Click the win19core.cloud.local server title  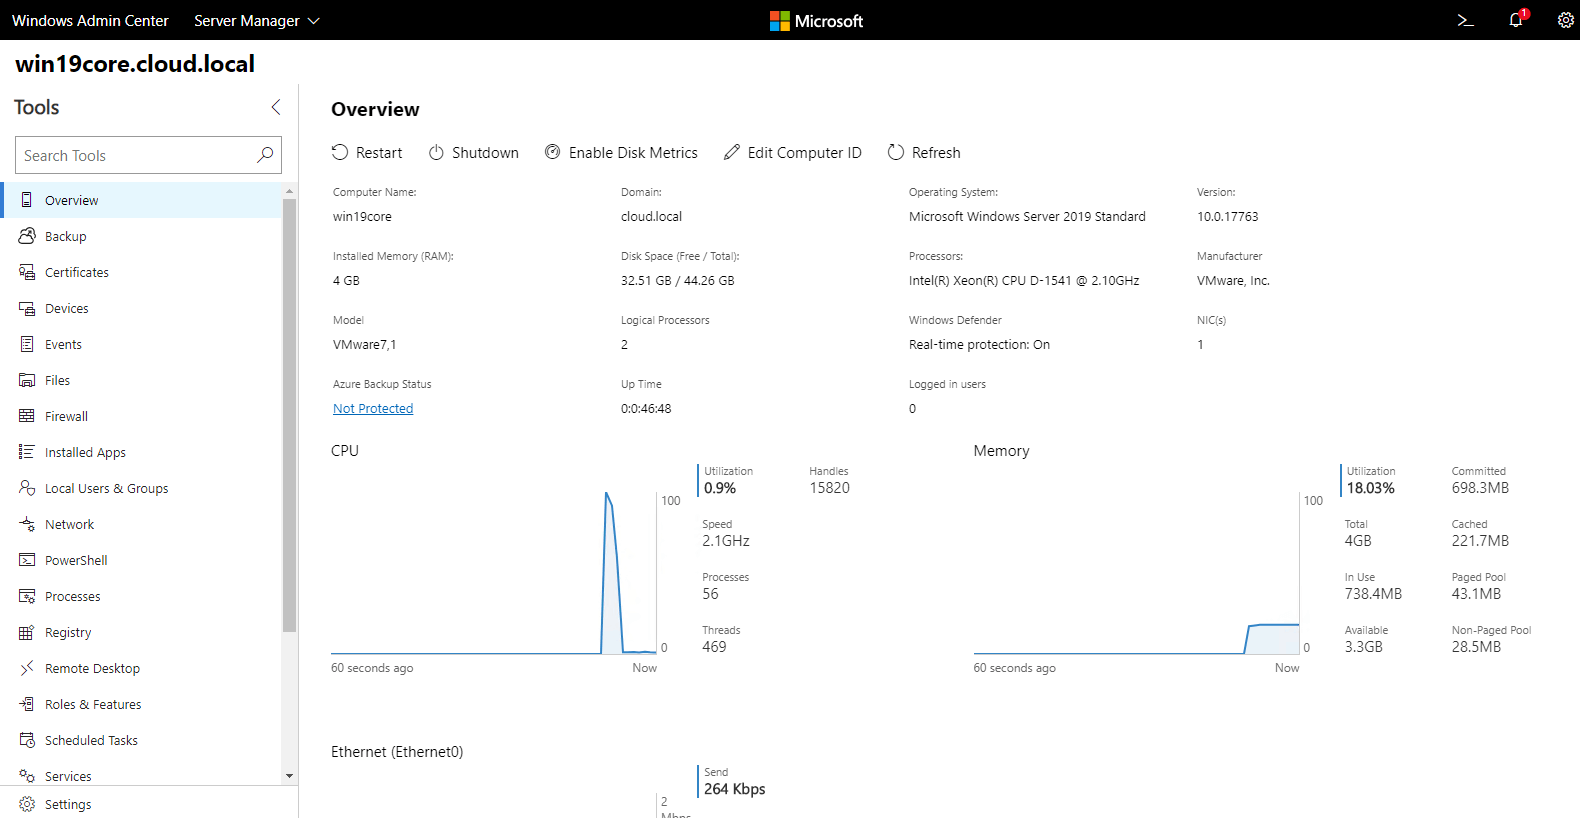(x=135, y=64)
